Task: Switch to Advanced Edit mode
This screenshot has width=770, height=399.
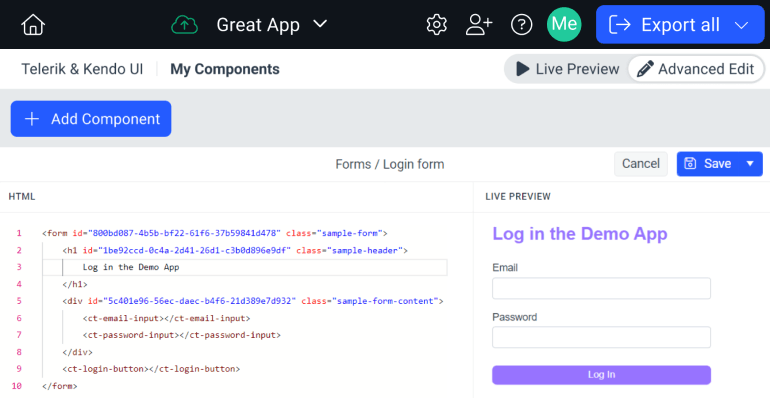Action: click(x=695, y=69)
